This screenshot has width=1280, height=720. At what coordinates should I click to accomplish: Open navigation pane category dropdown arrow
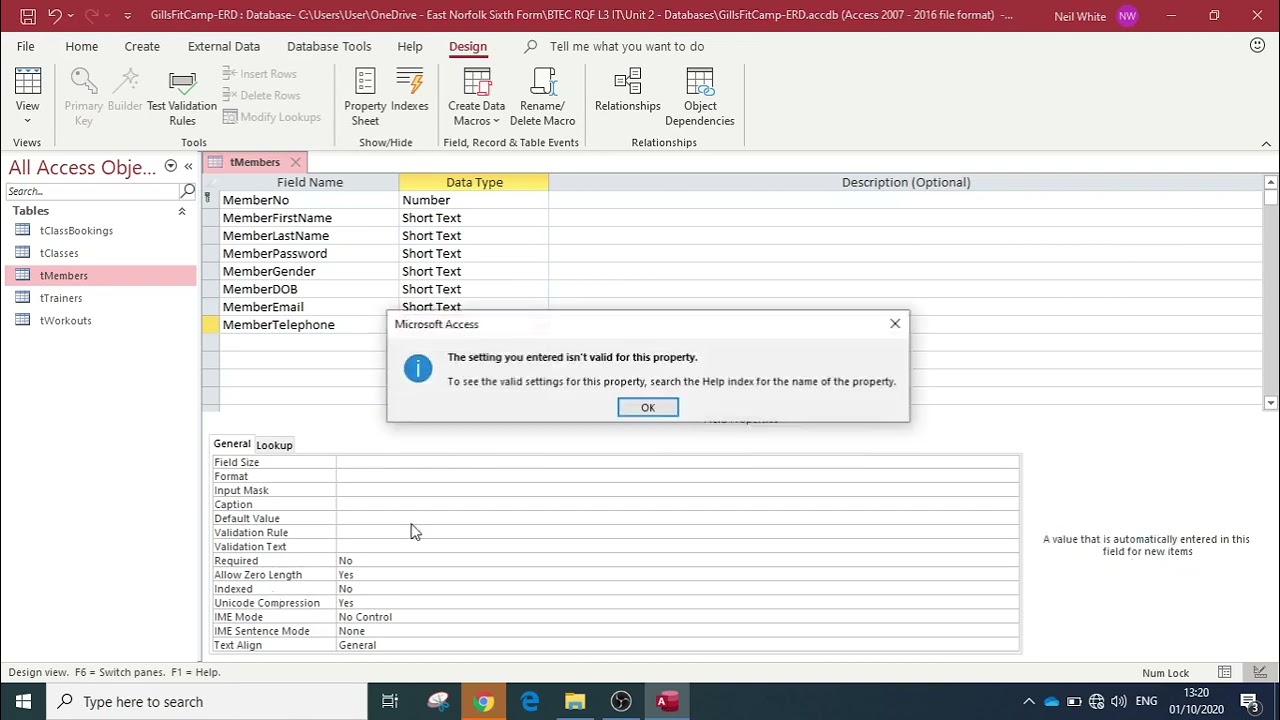click(x=170, y=166)
